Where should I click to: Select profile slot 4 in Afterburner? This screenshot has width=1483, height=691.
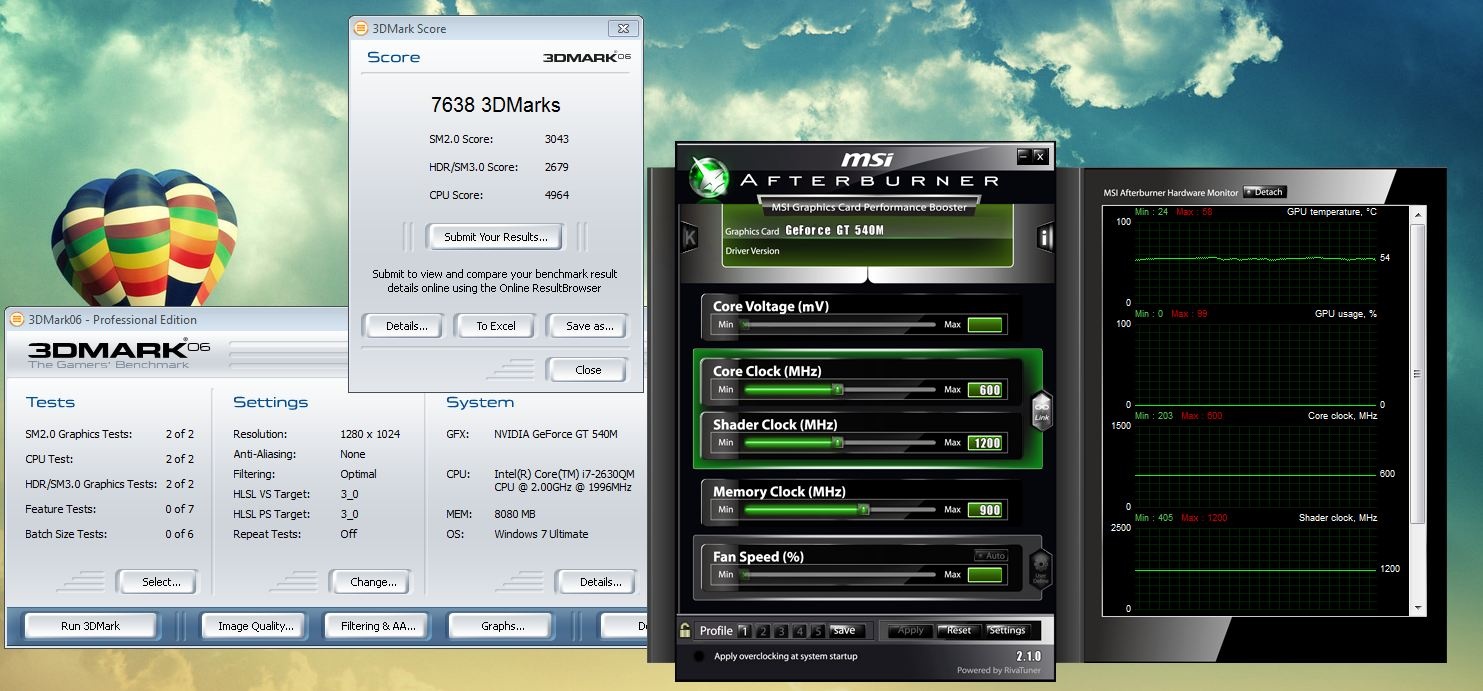pos(800,631)
